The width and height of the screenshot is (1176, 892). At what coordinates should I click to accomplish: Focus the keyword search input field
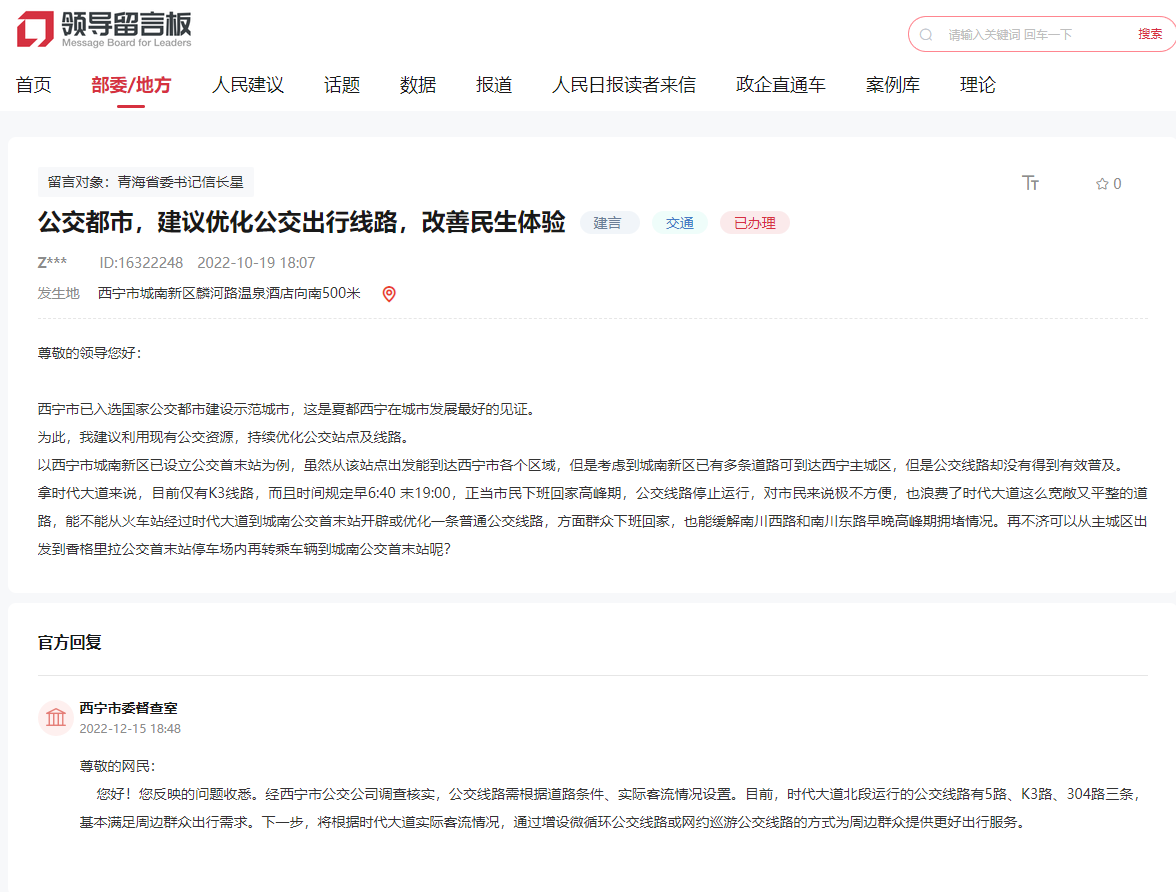(1030, 34)
